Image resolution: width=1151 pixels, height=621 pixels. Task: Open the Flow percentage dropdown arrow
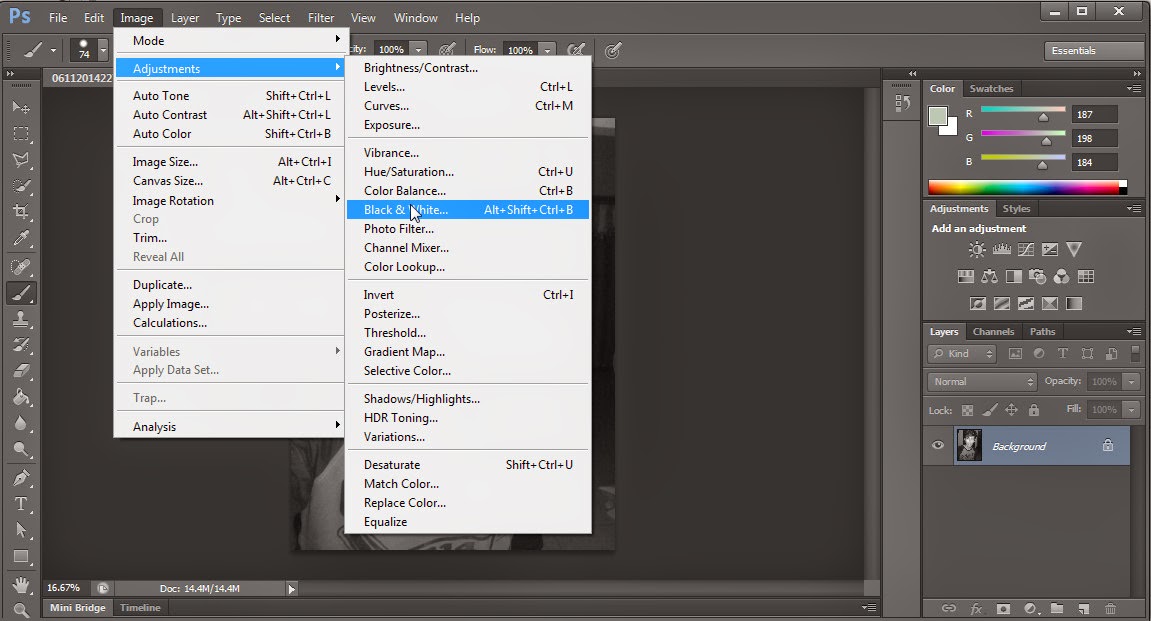coord(547,50)
